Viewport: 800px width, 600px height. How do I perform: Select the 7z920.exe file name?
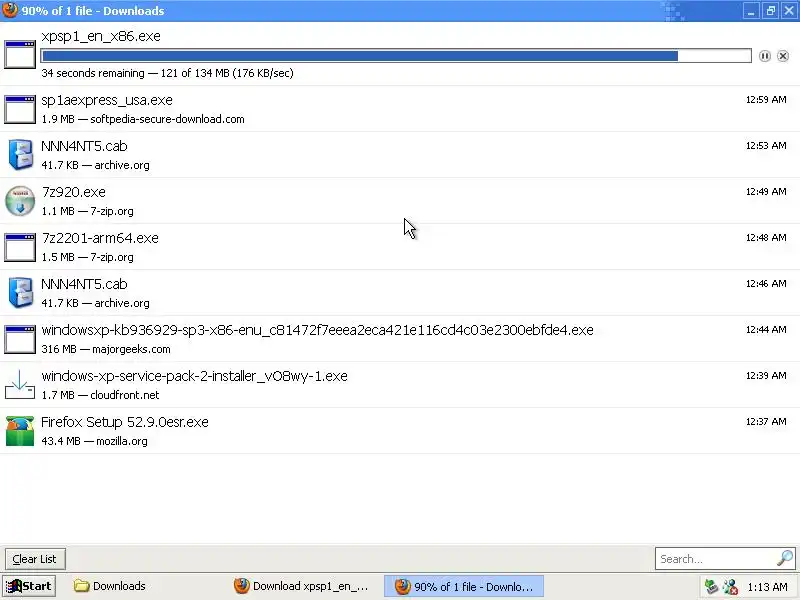pyautogui.click(x=73, y=192)
